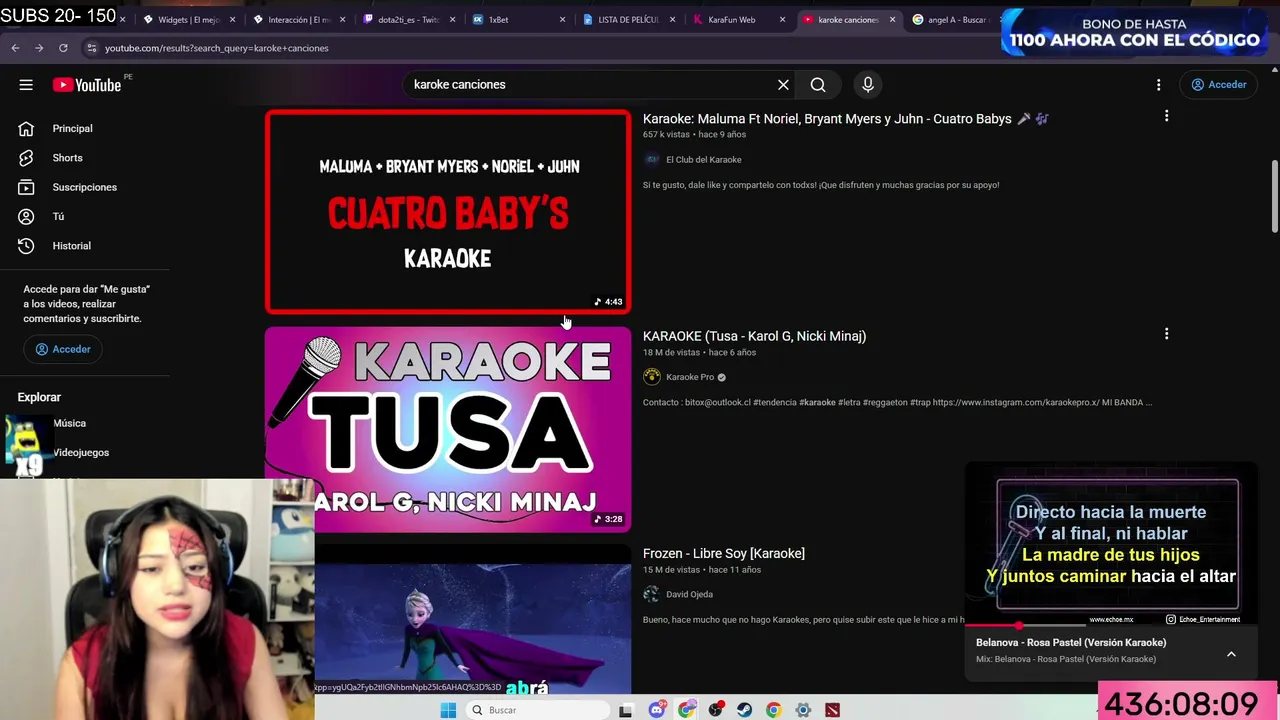The height and width of the screenshot is (720, 1280).
Task: Open Dota 2 from the taskbar
Action: tap(832, 710)
